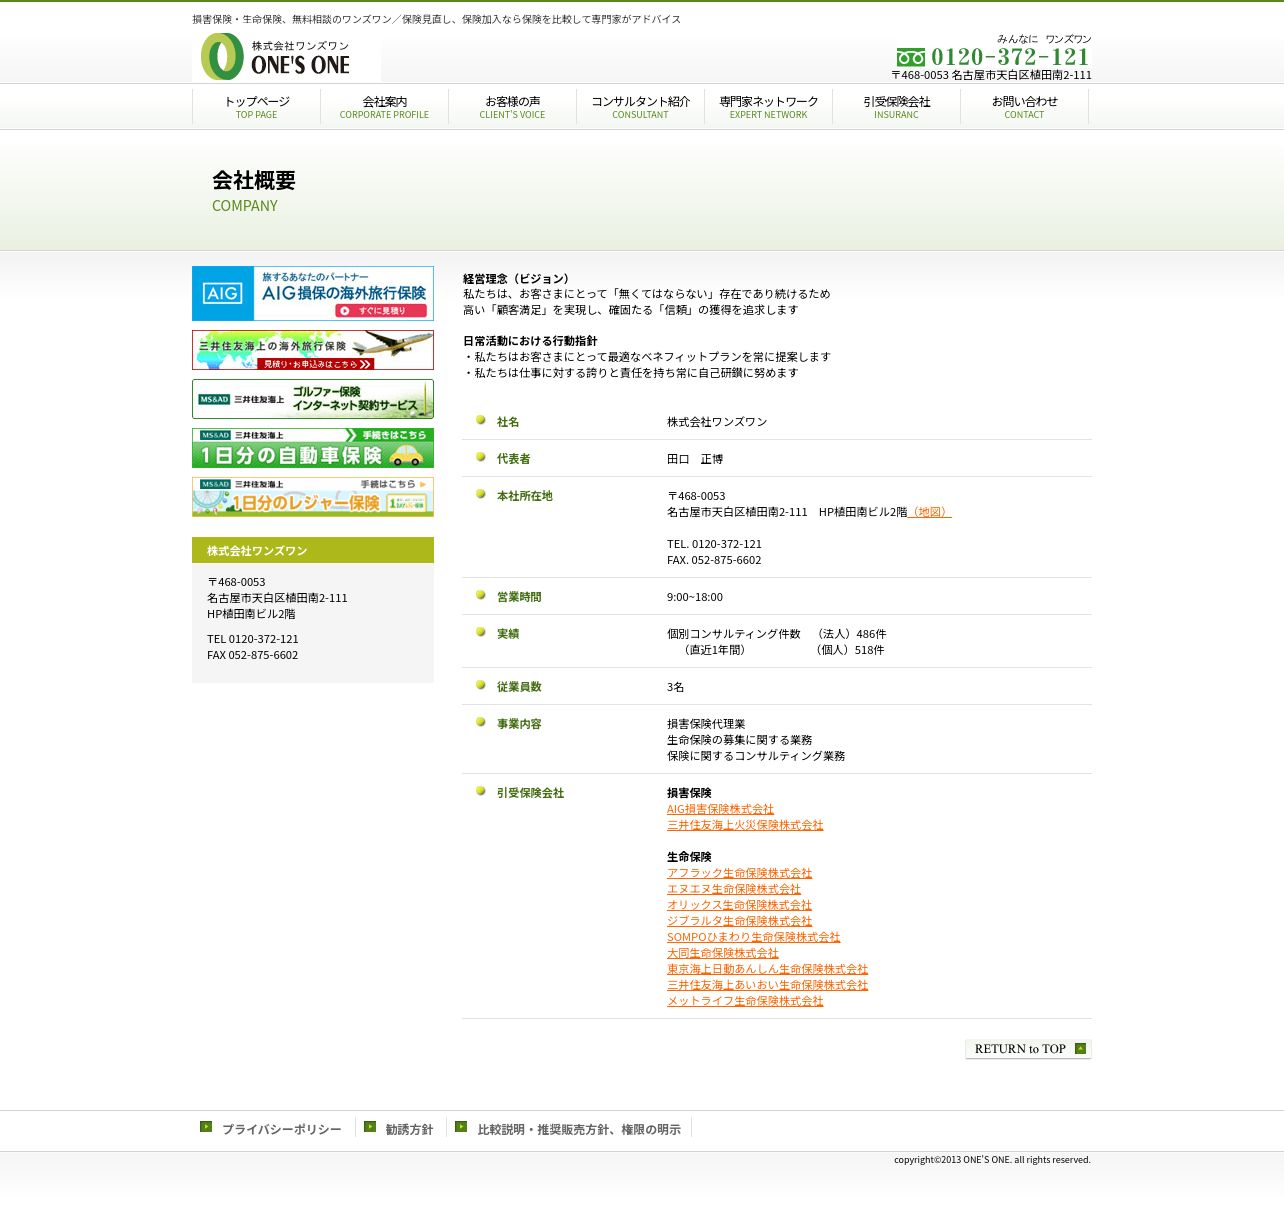Follow 三井住友海上火災保険株式会社 link

point(745,825)
